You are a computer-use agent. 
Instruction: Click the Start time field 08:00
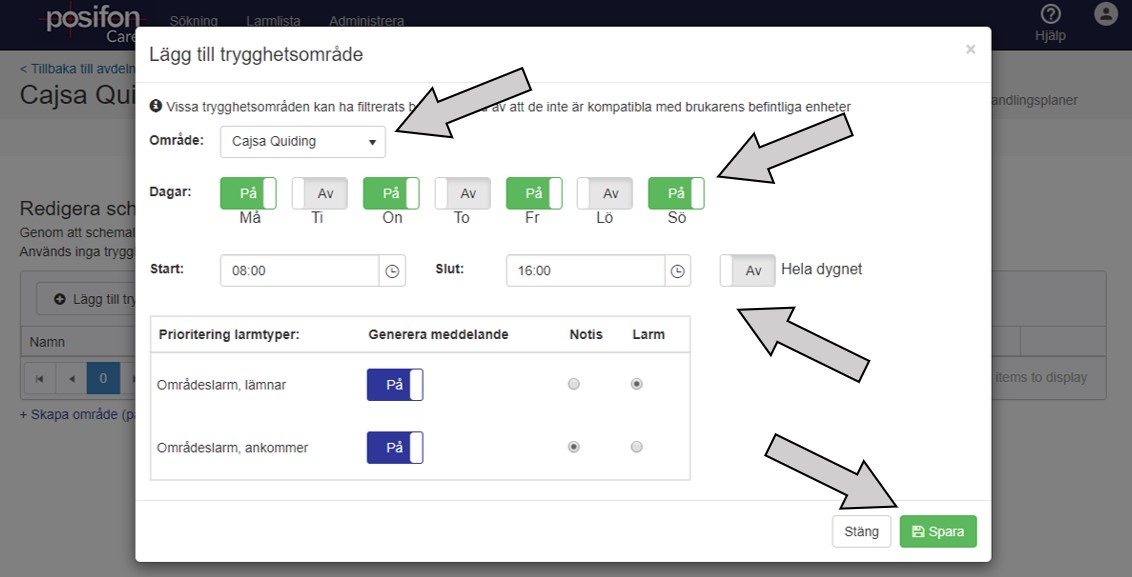click(300, 271)
